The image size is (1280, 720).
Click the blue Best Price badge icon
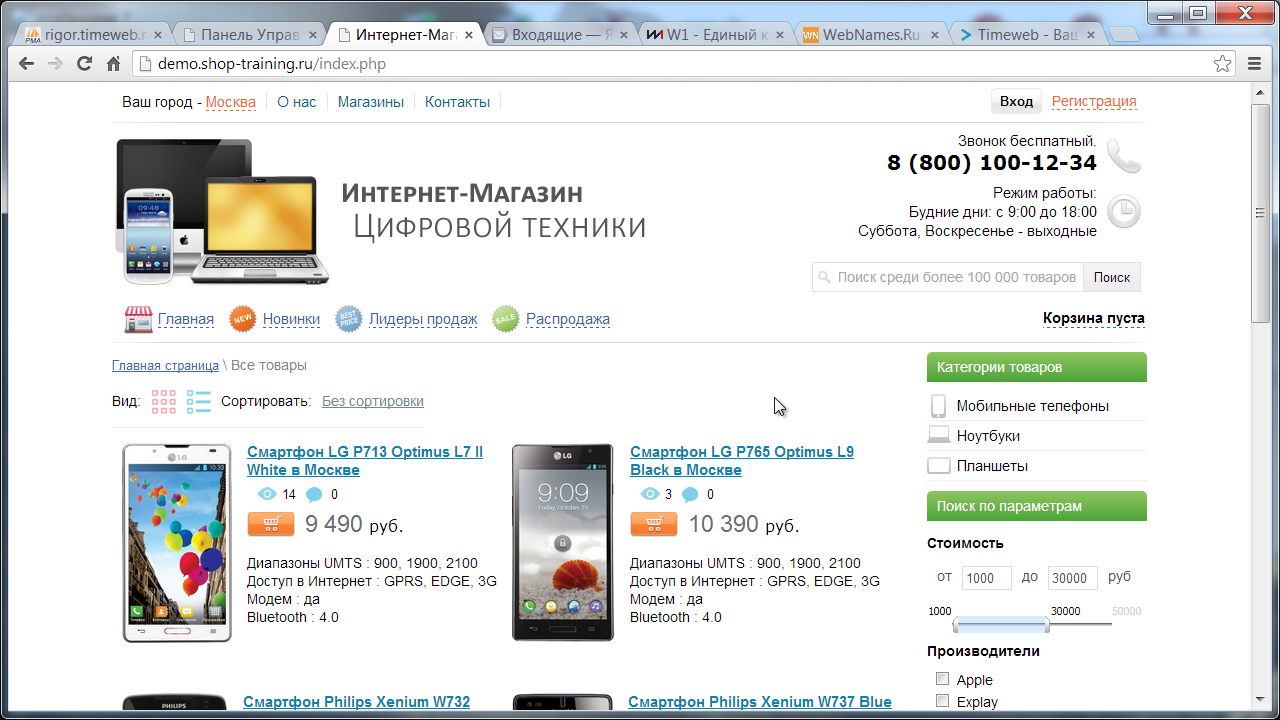point(349,319)
